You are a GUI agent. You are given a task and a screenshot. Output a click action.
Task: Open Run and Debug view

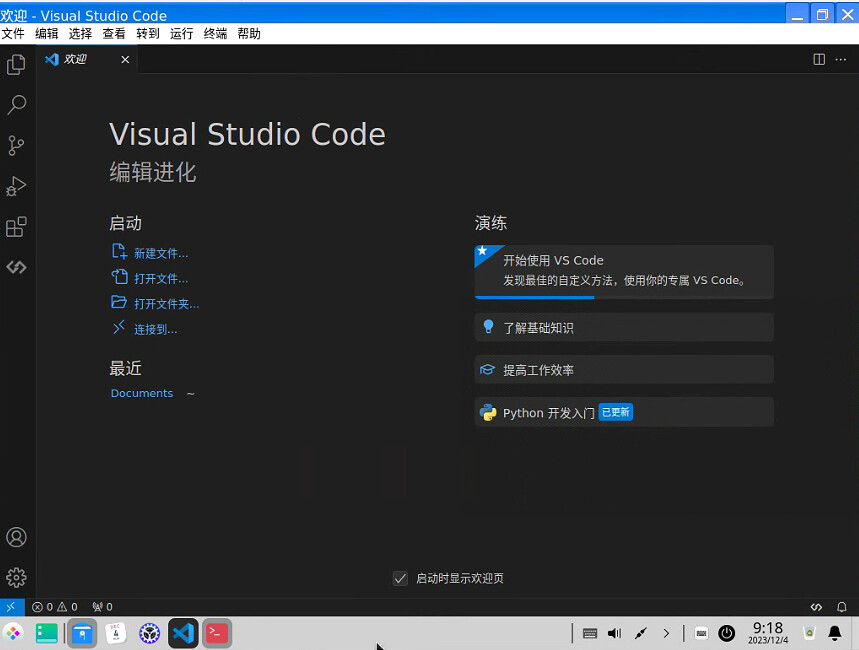[x=16, y=187]
